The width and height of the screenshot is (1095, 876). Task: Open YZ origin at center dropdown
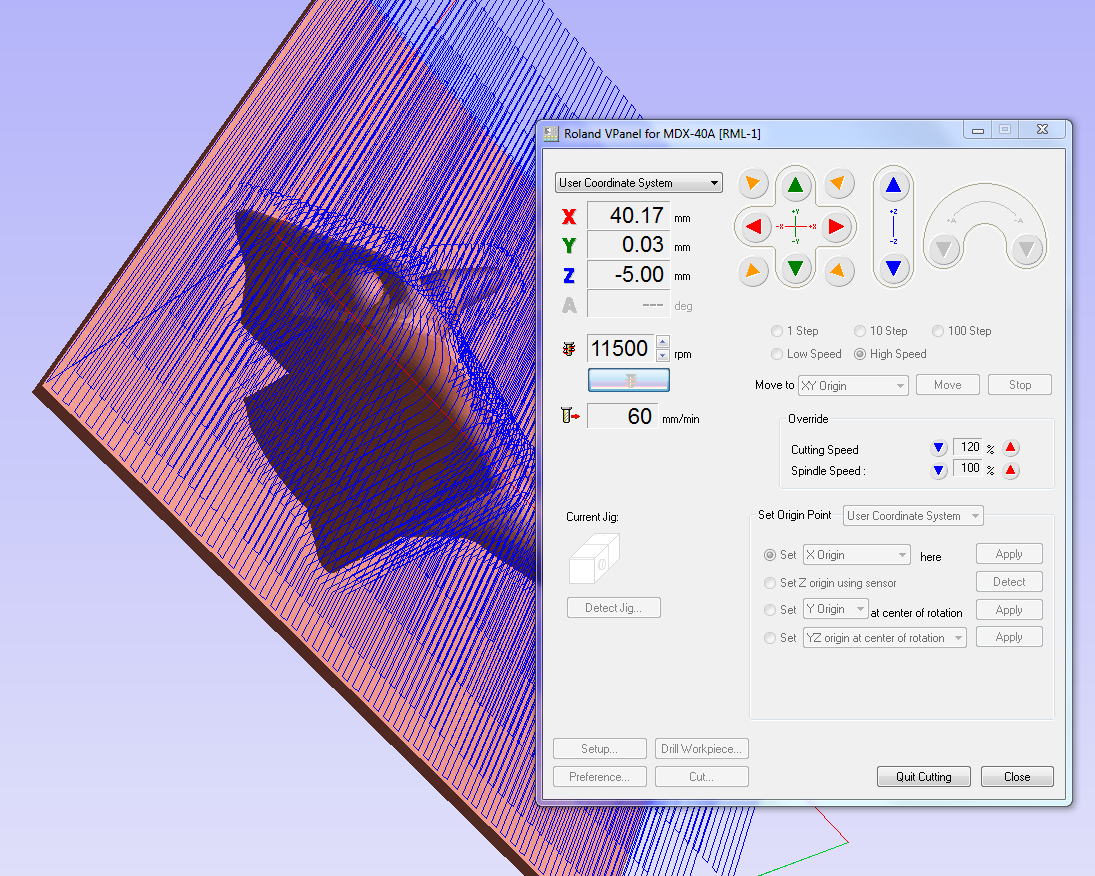884,638
